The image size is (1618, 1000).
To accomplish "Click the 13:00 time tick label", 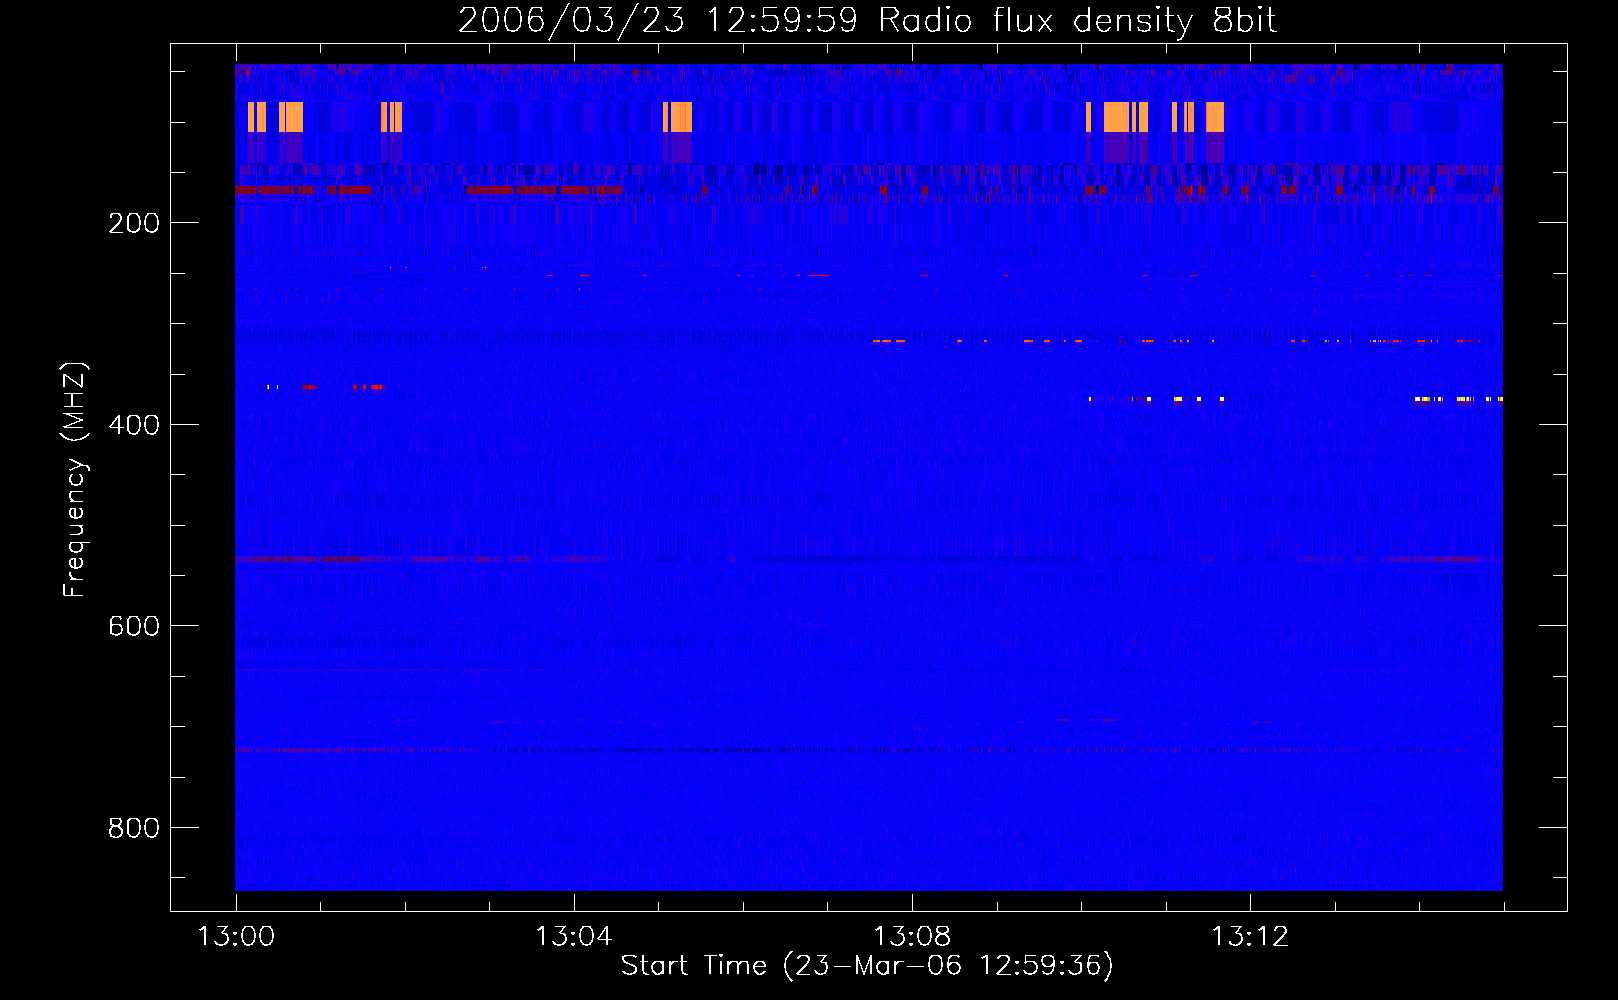I will point(236,937).
